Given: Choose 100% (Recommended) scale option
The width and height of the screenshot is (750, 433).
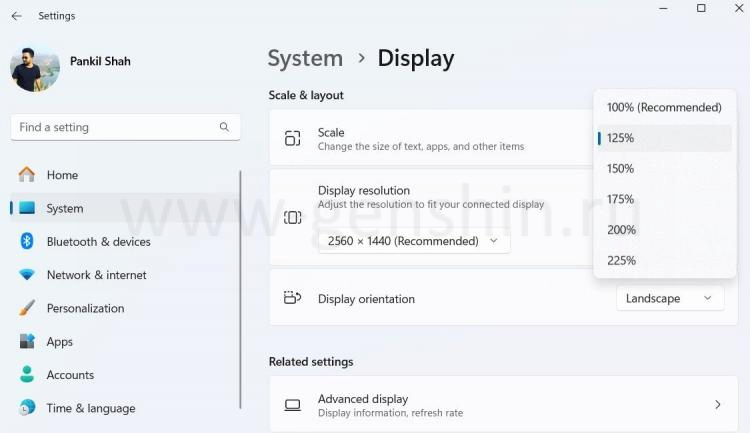Looking at the screenshot, I should click(x=664, y=107).
